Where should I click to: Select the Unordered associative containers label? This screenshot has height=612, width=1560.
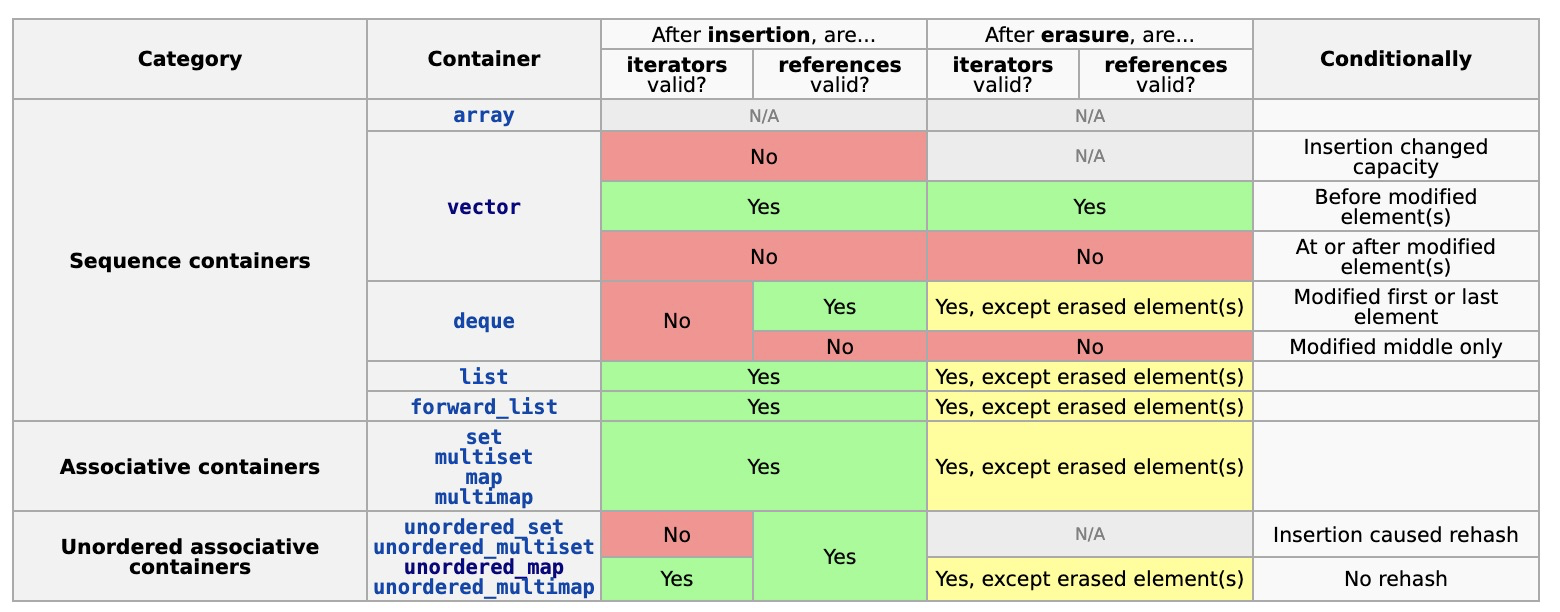[x=190, y=557]
